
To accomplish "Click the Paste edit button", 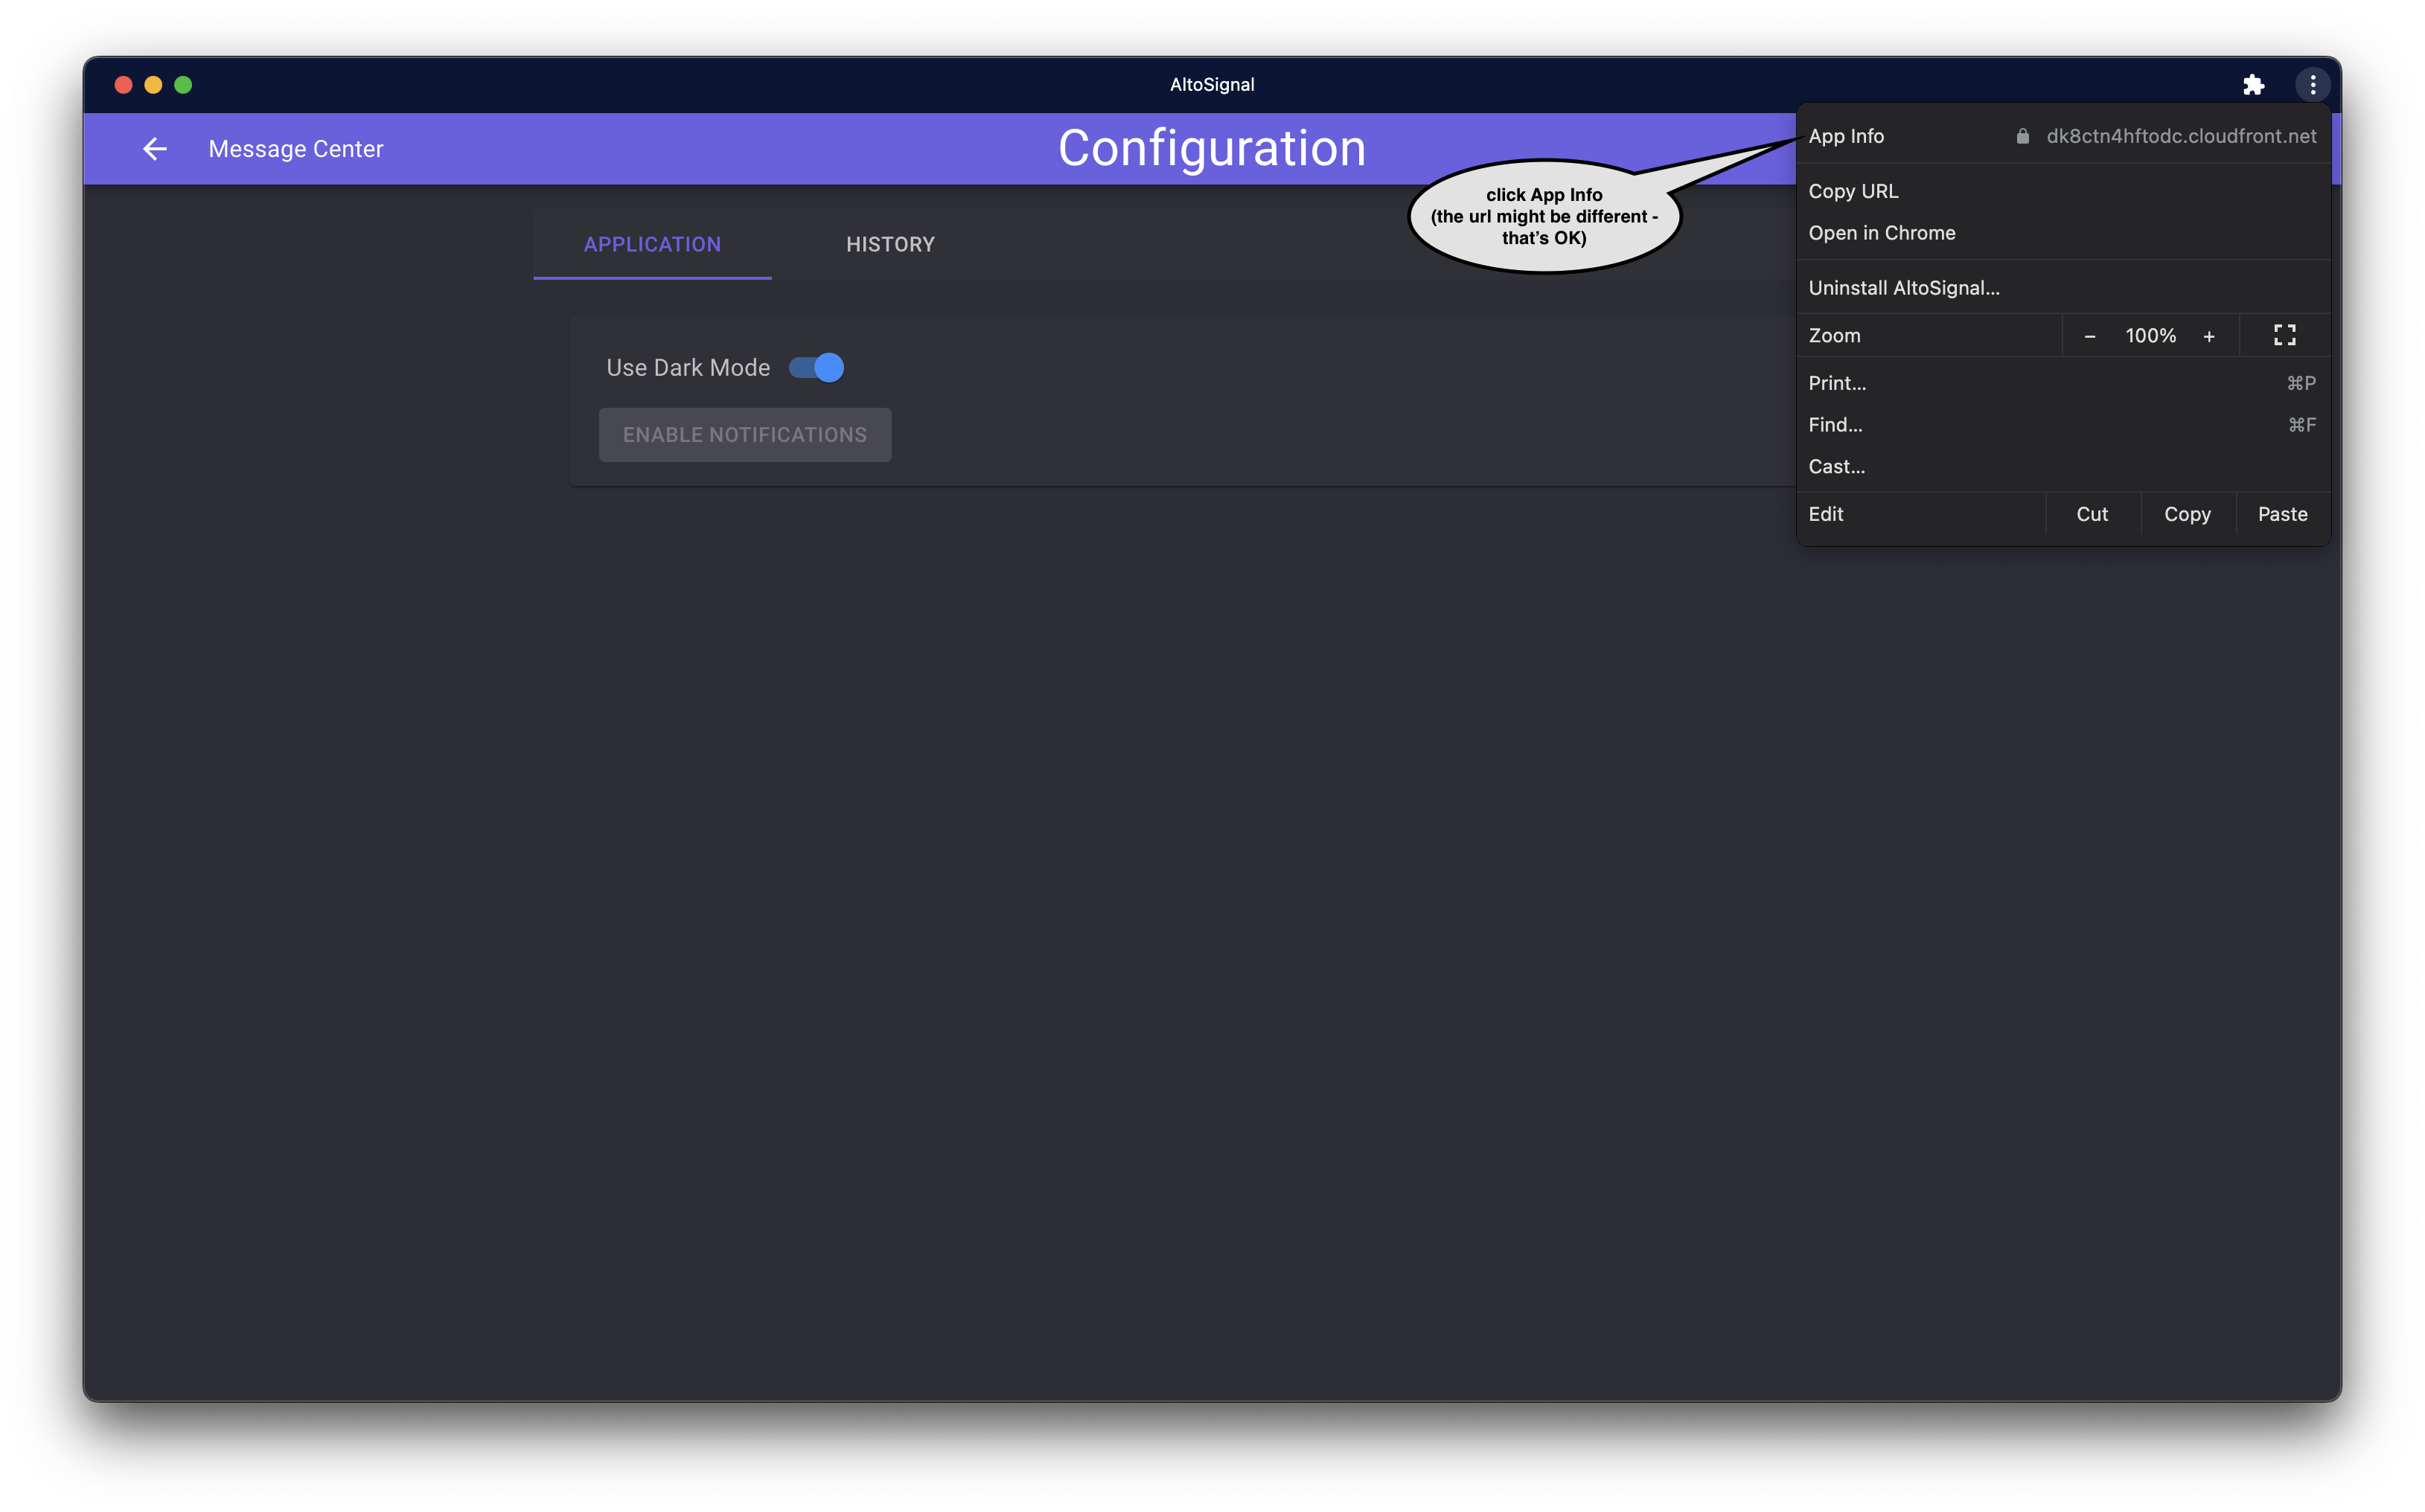I will tap(2282, 514).
